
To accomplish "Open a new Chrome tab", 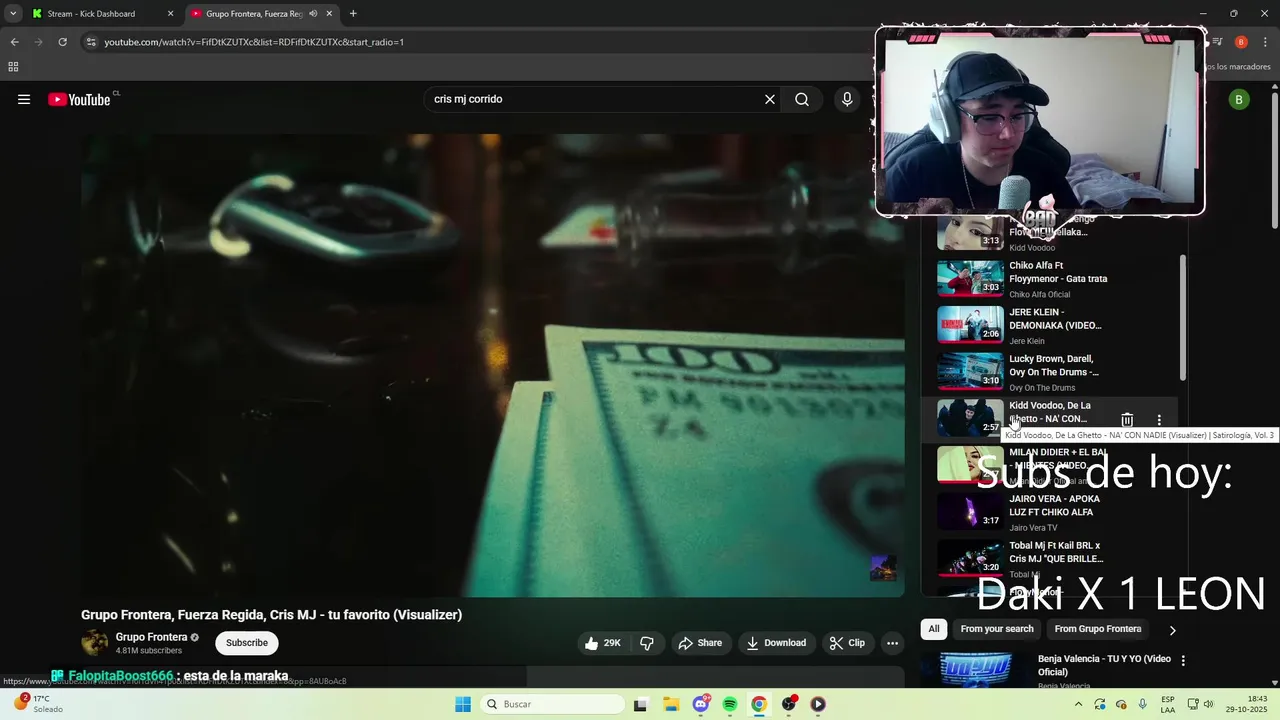I will click(353, 14).
